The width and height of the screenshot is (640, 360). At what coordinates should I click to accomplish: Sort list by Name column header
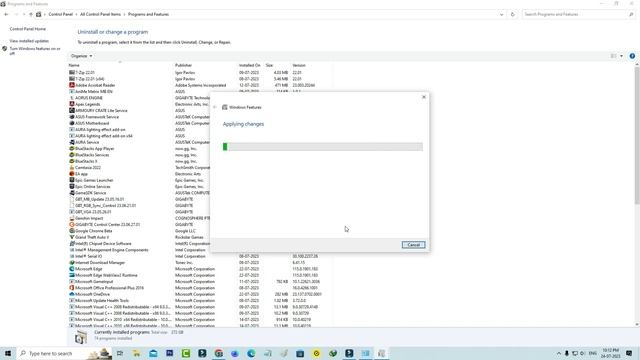pos(74,65)
